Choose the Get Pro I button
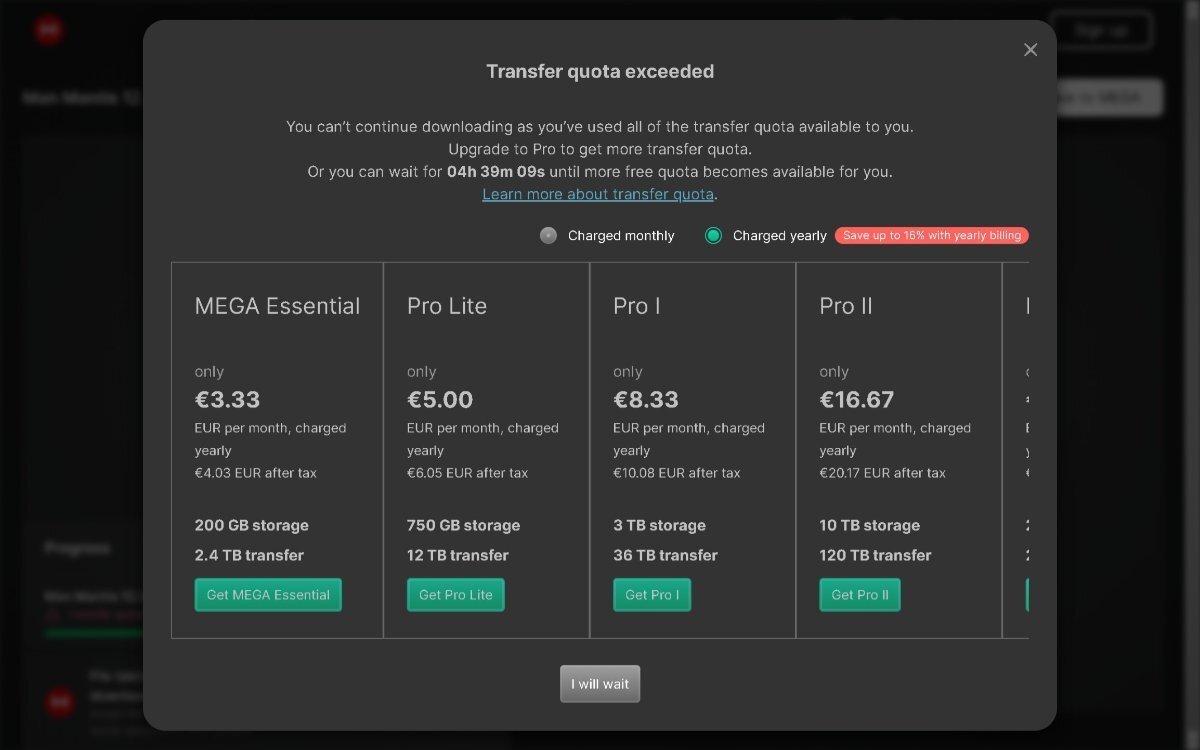This screenshot has height=750, width=1200. pos(652,595)
